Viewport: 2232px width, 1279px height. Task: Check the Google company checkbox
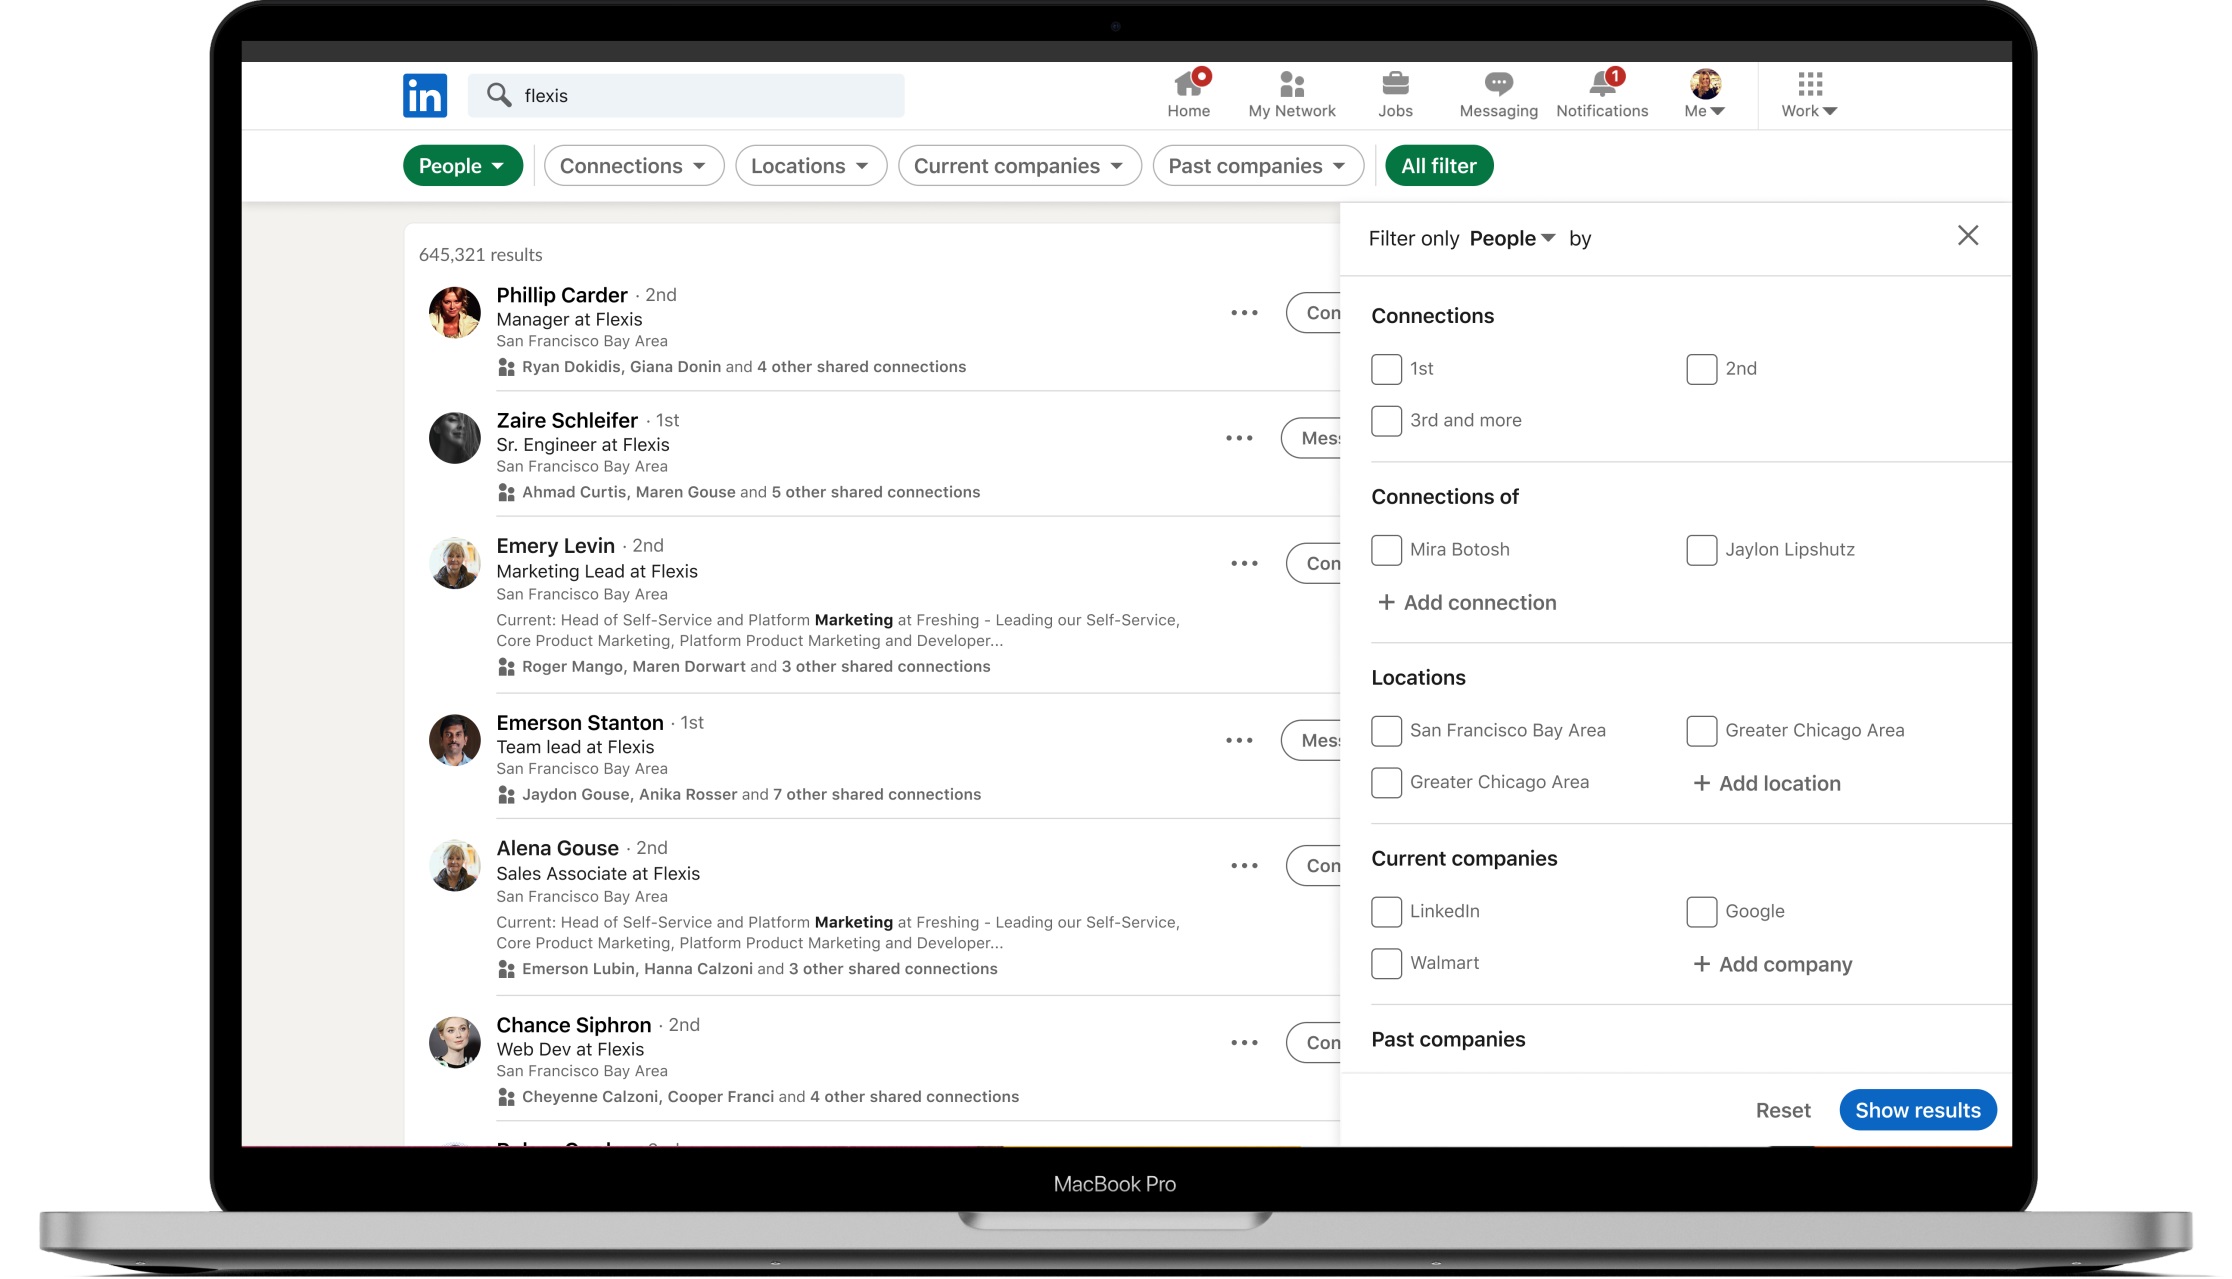click(1701, 912)
